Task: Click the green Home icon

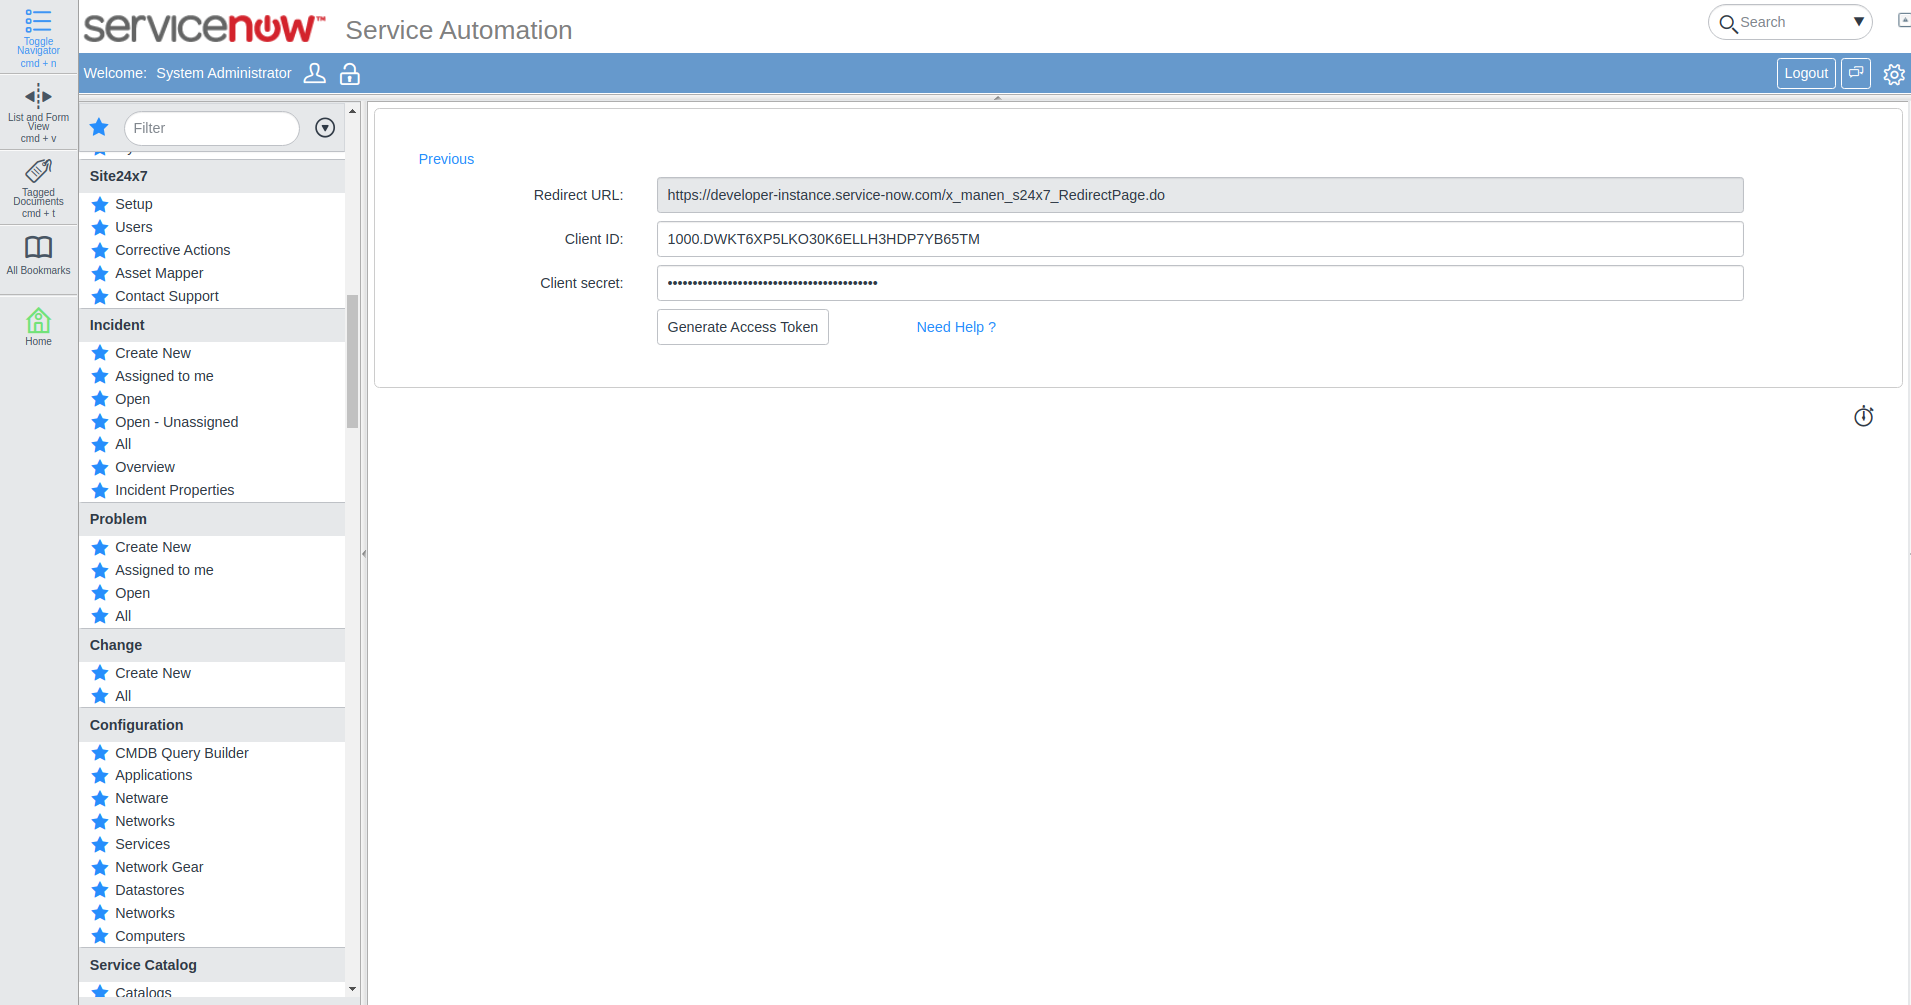Action: tap(37, 322)
